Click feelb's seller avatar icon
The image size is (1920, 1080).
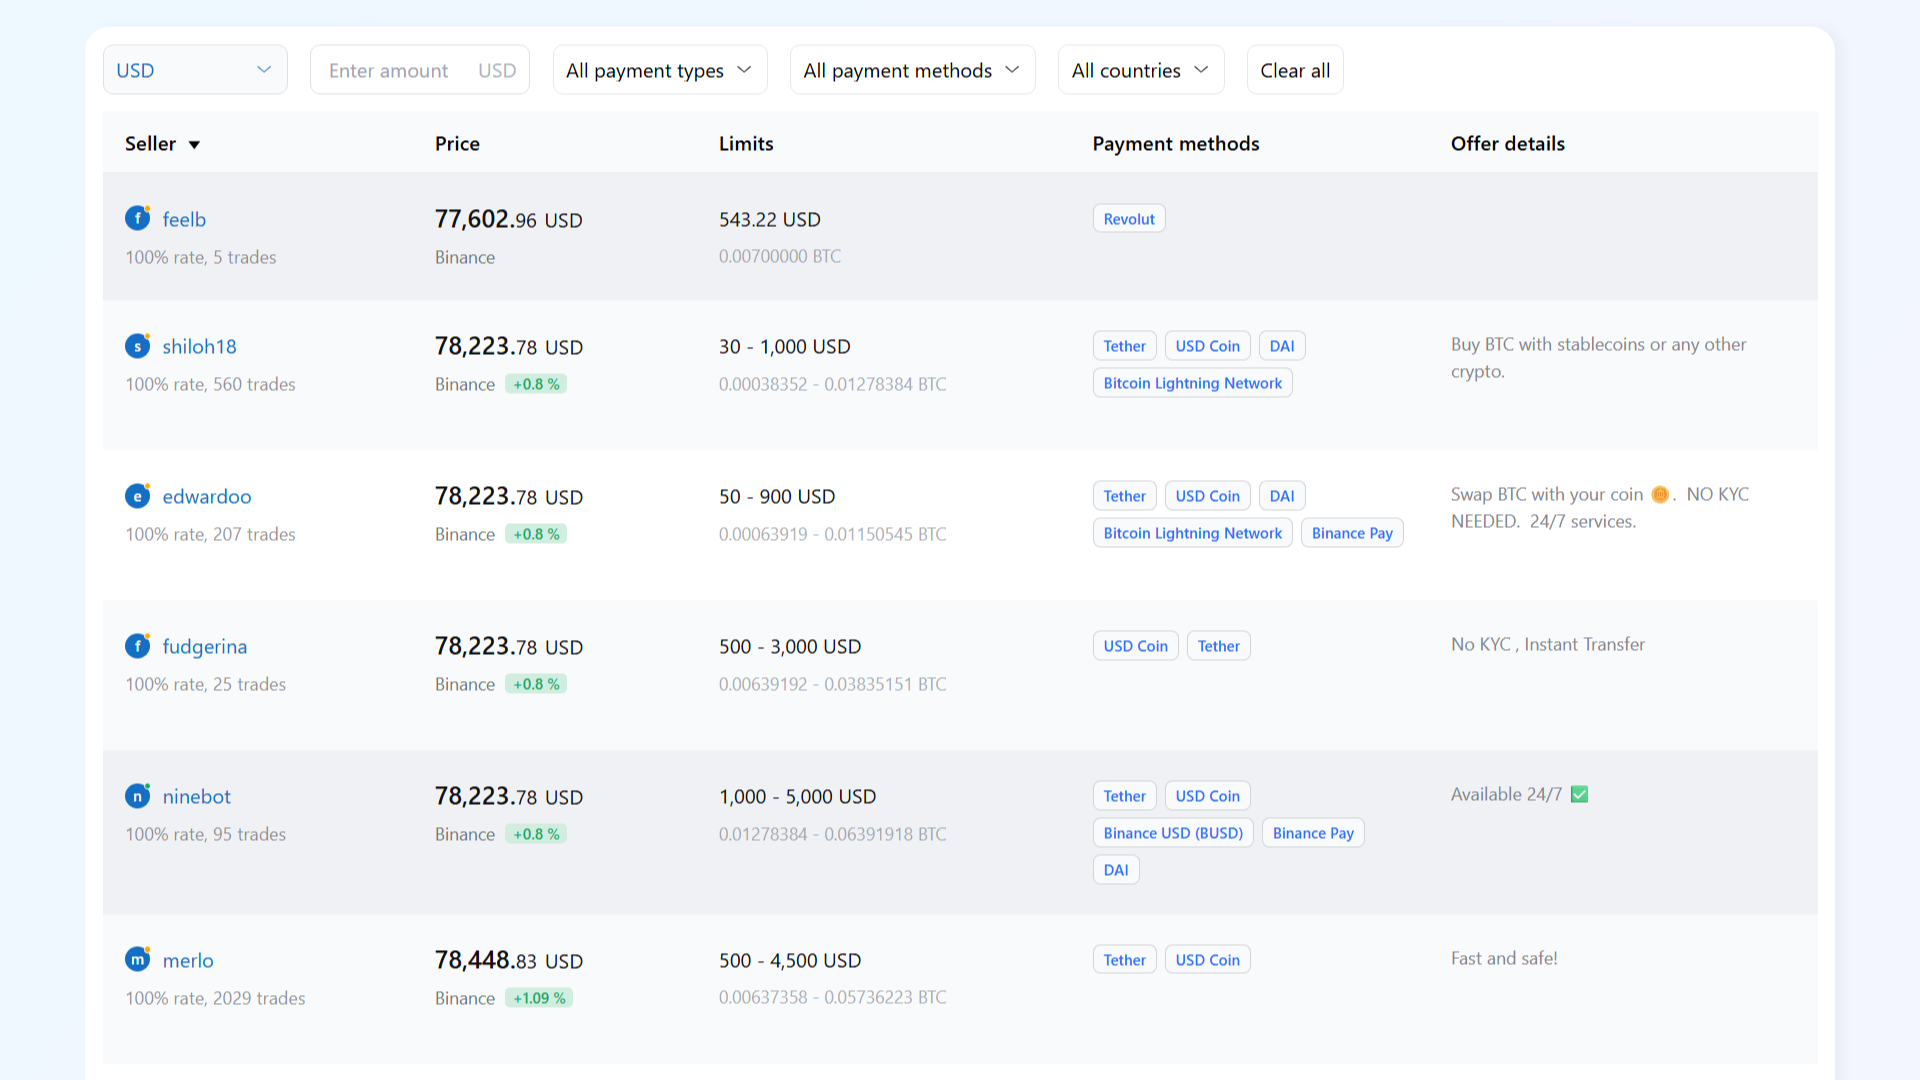pos(137,218)
